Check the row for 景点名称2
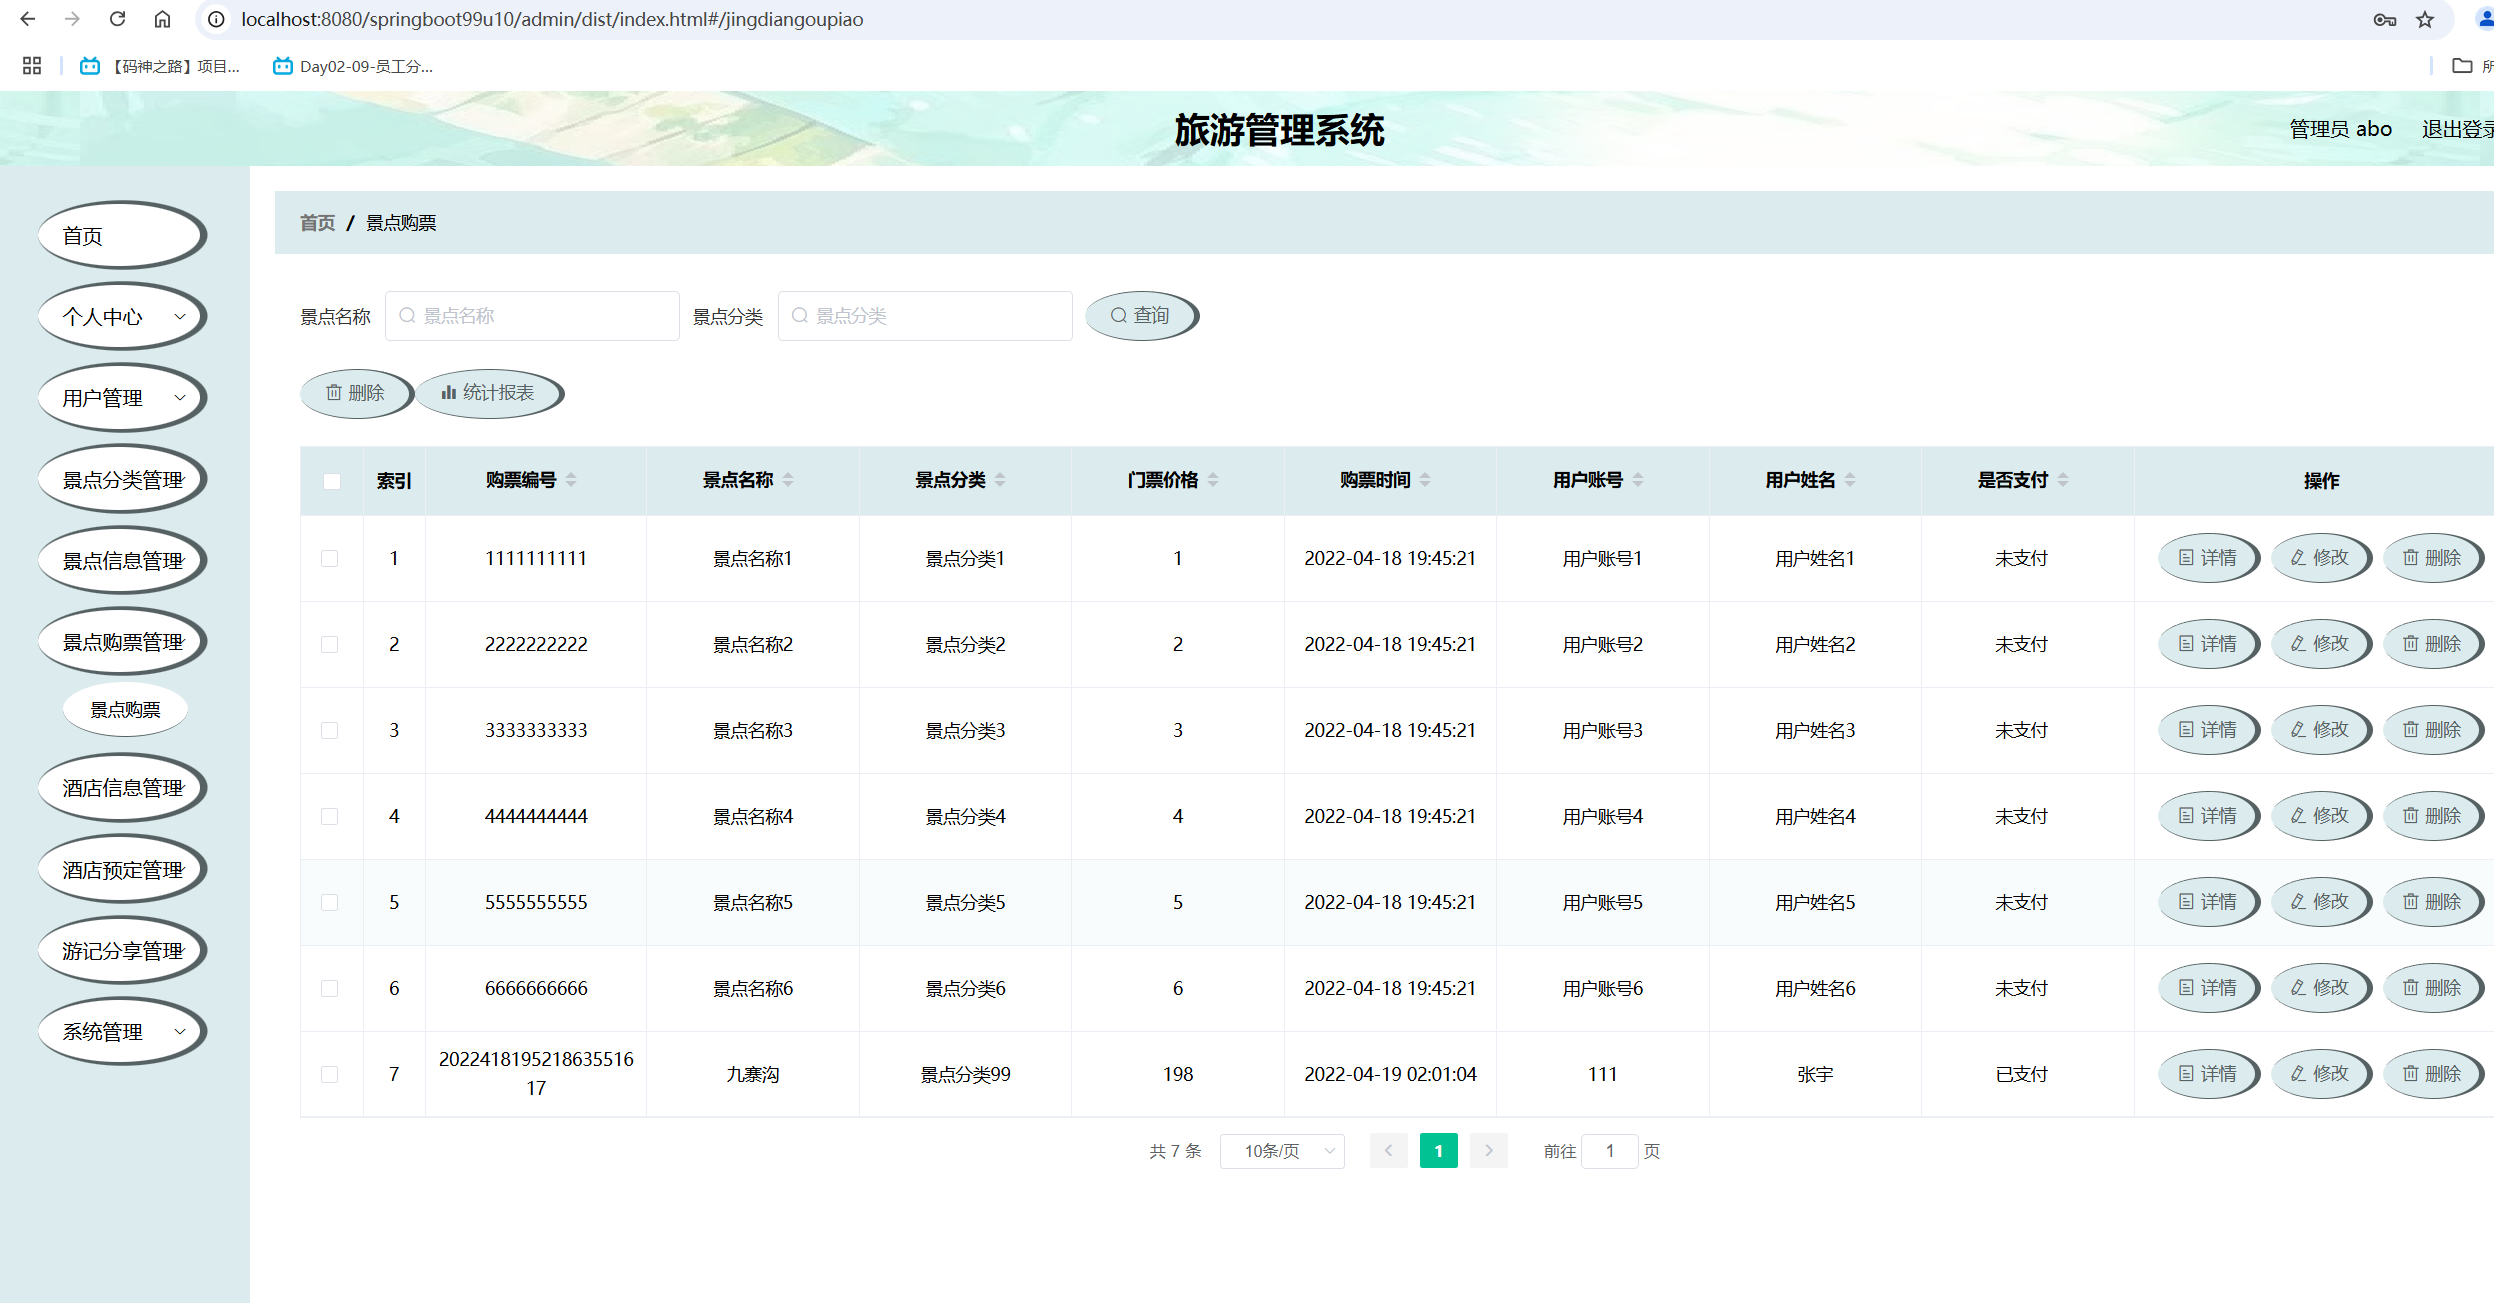 329,644
